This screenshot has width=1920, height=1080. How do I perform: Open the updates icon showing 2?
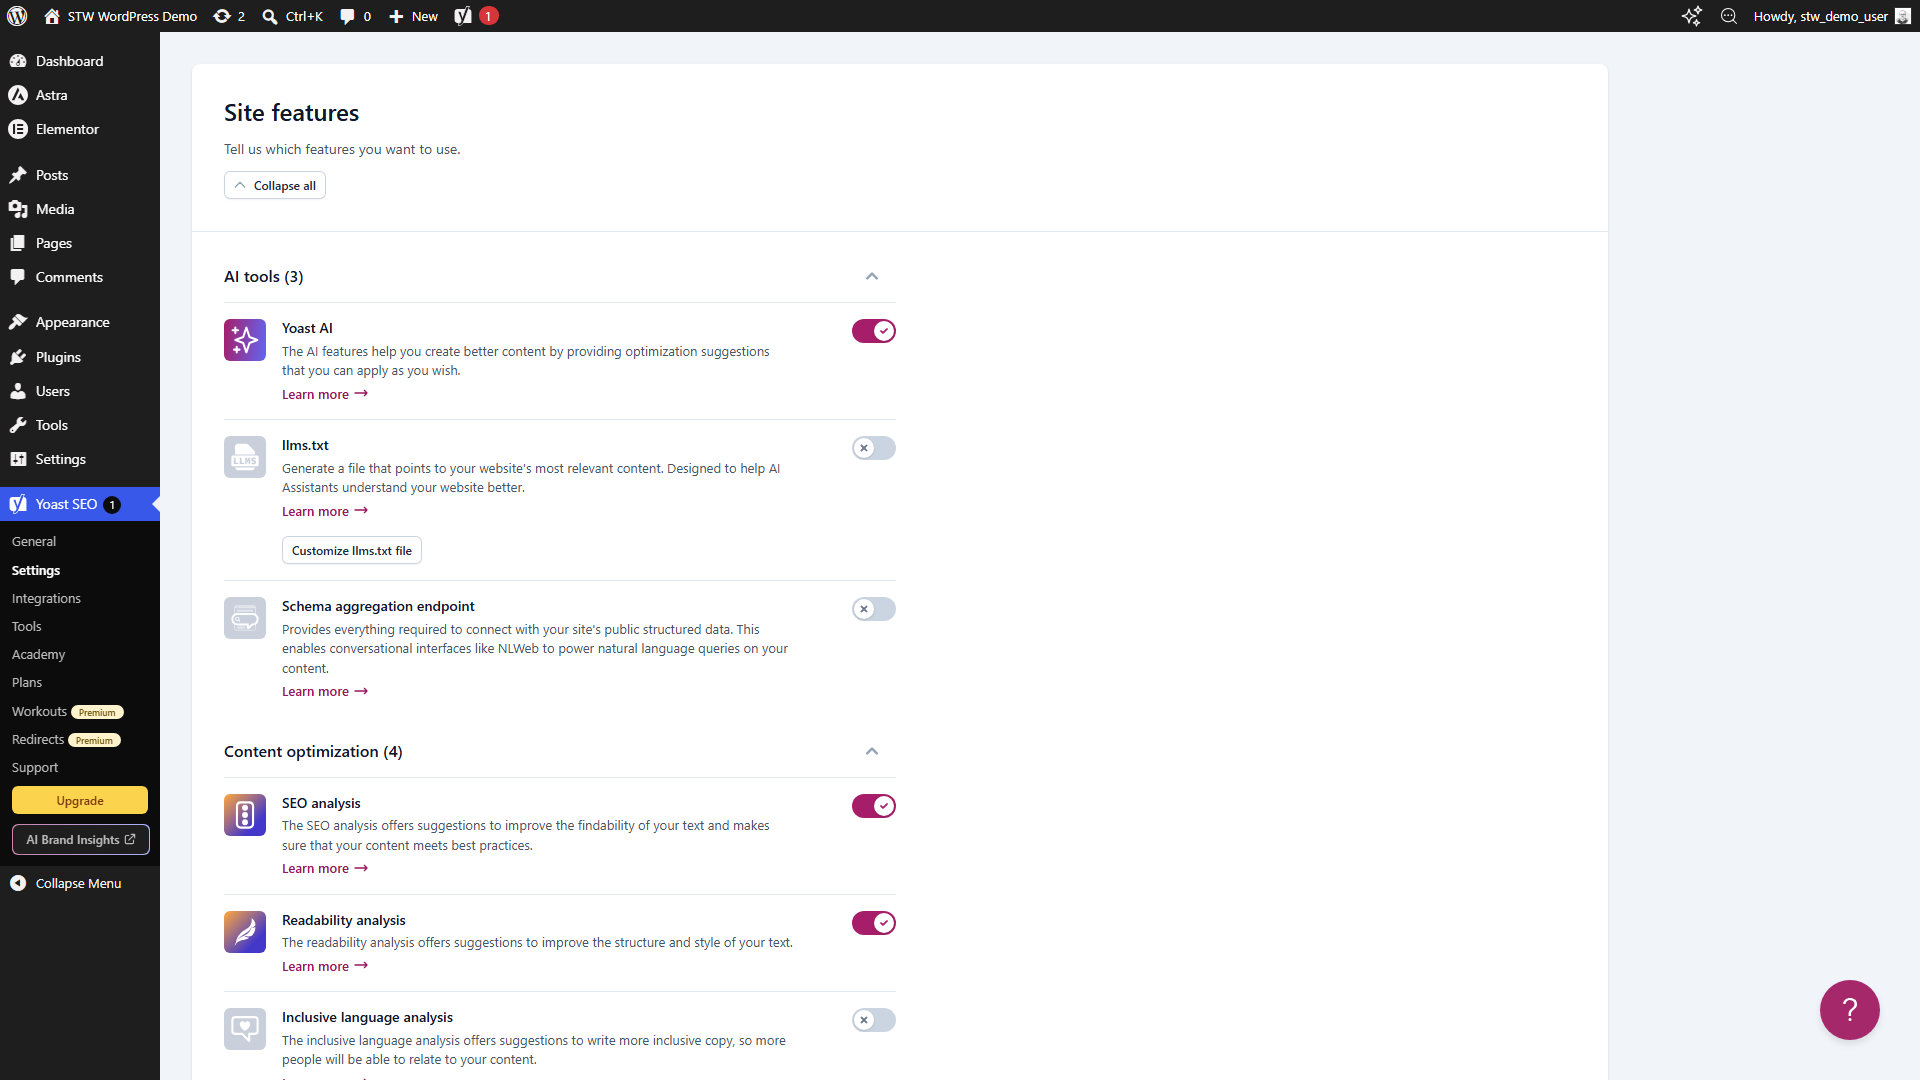click(x=229, y=16)
